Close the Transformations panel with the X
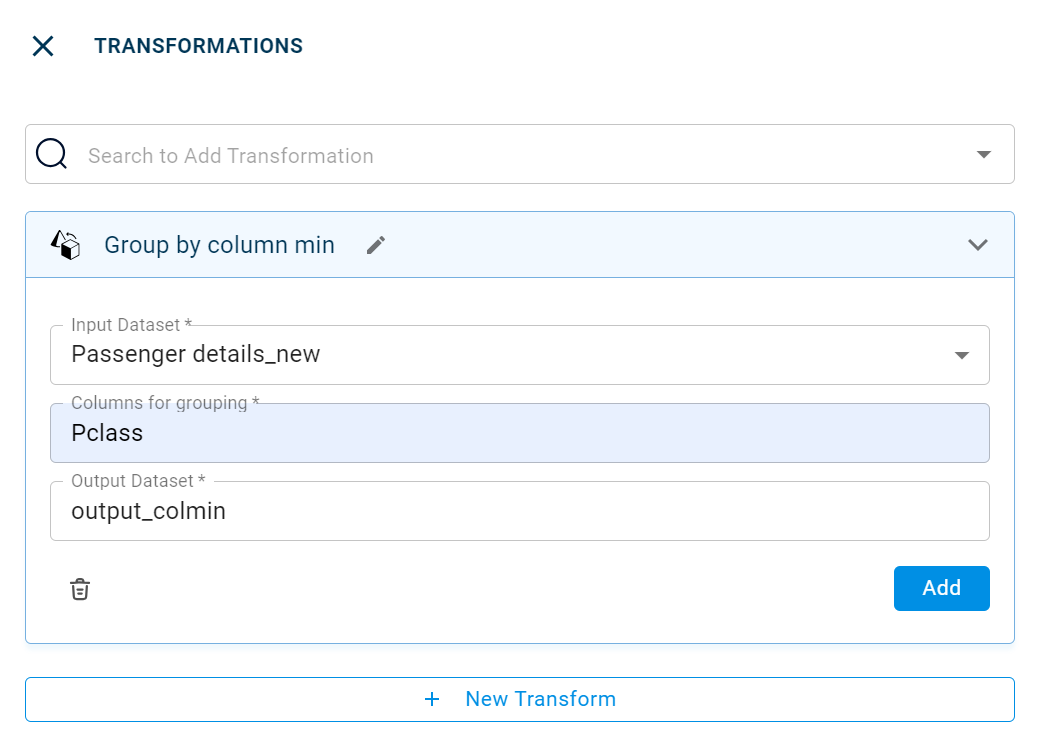The image size is (1042, 741). 43,46
